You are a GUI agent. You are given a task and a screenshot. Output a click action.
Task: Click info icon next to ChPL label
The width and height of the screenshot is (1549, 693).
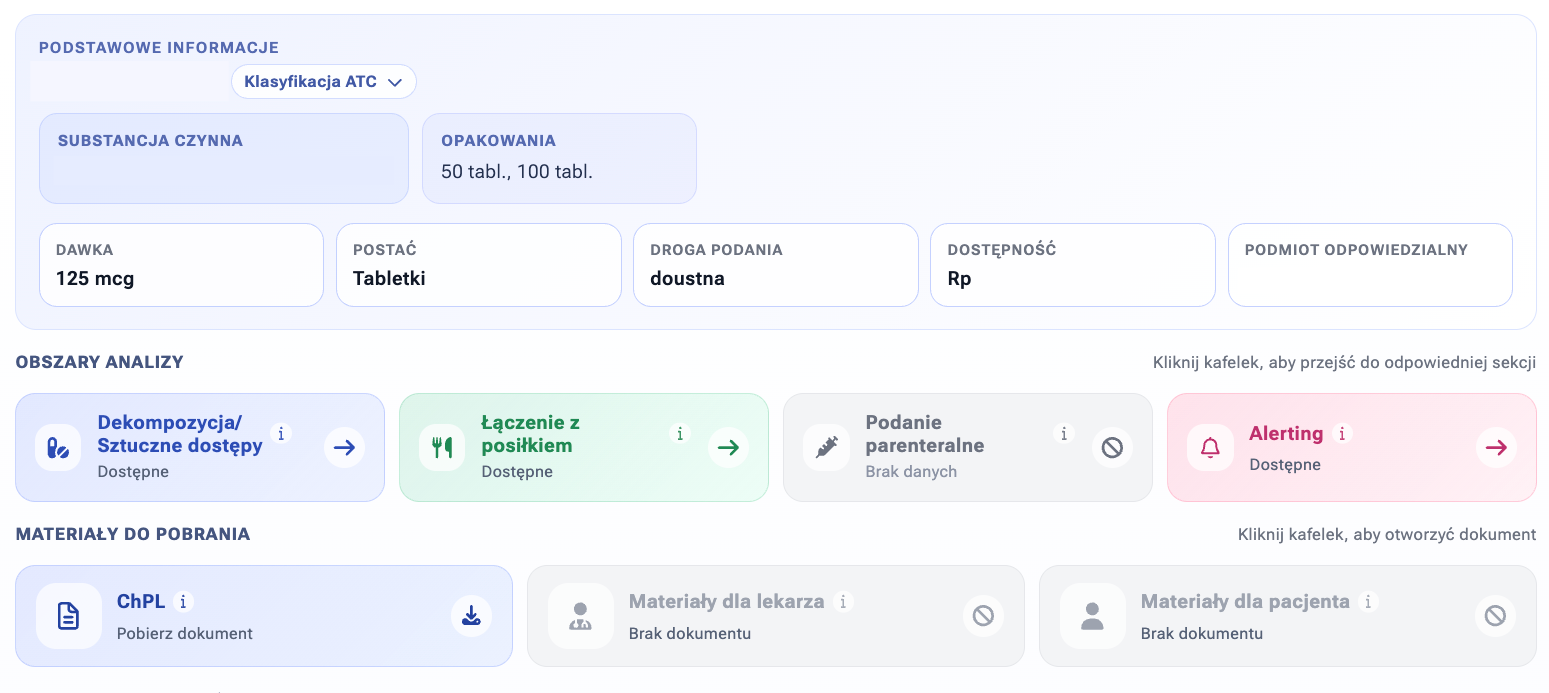pos(183,601)
